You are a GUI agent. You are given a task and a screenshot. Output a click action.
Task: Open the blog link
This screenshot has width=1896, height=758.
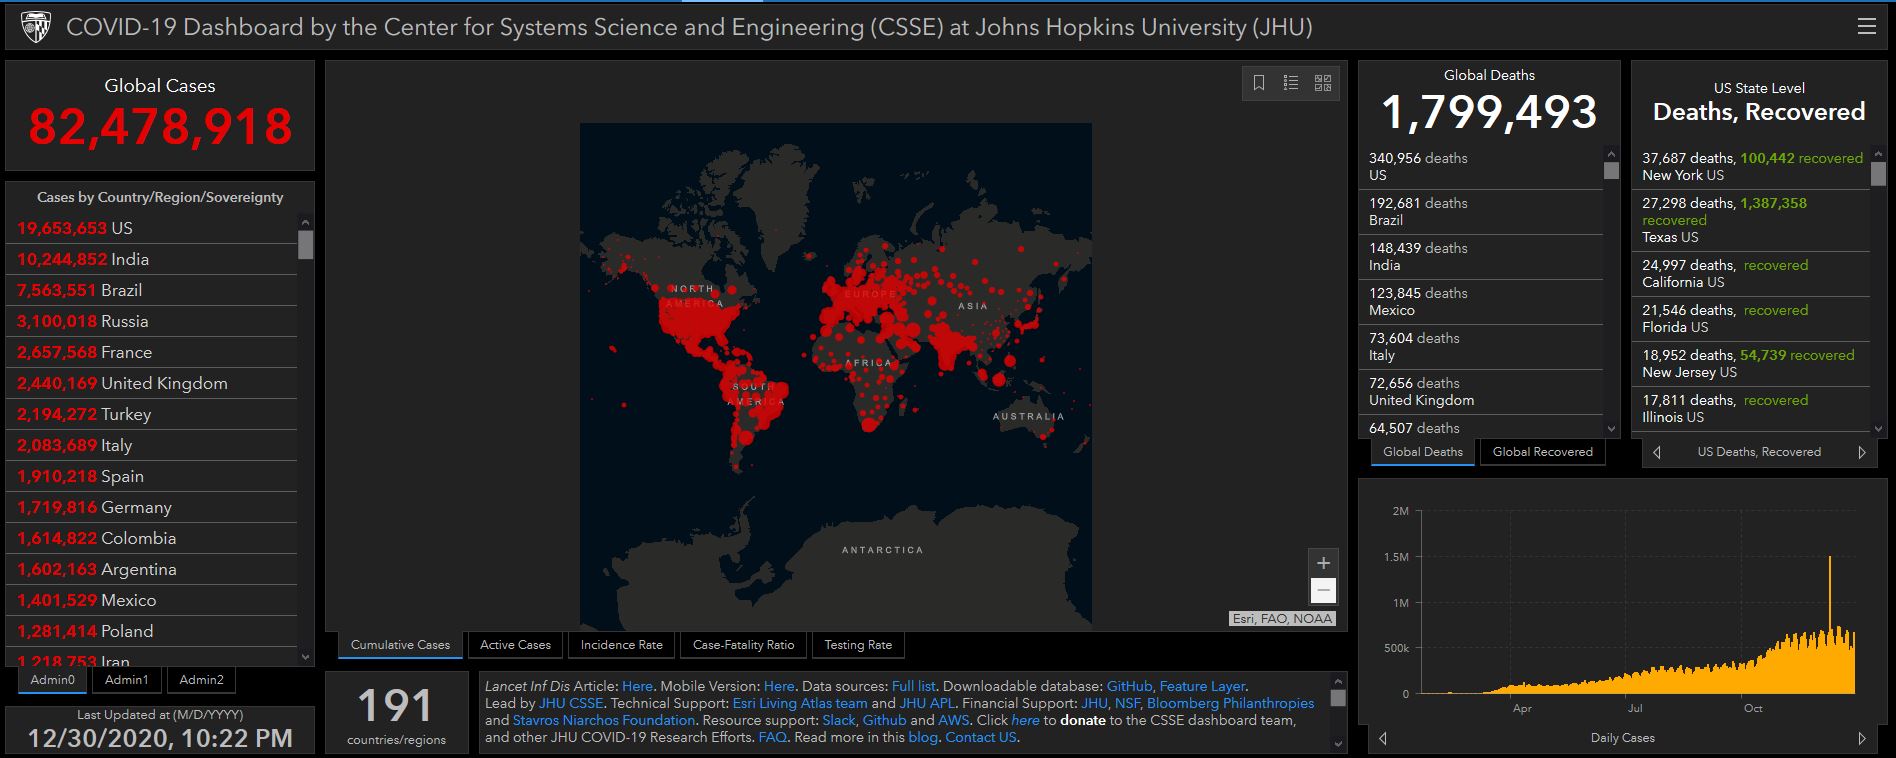pyautogui.click(x=923, y=737)
